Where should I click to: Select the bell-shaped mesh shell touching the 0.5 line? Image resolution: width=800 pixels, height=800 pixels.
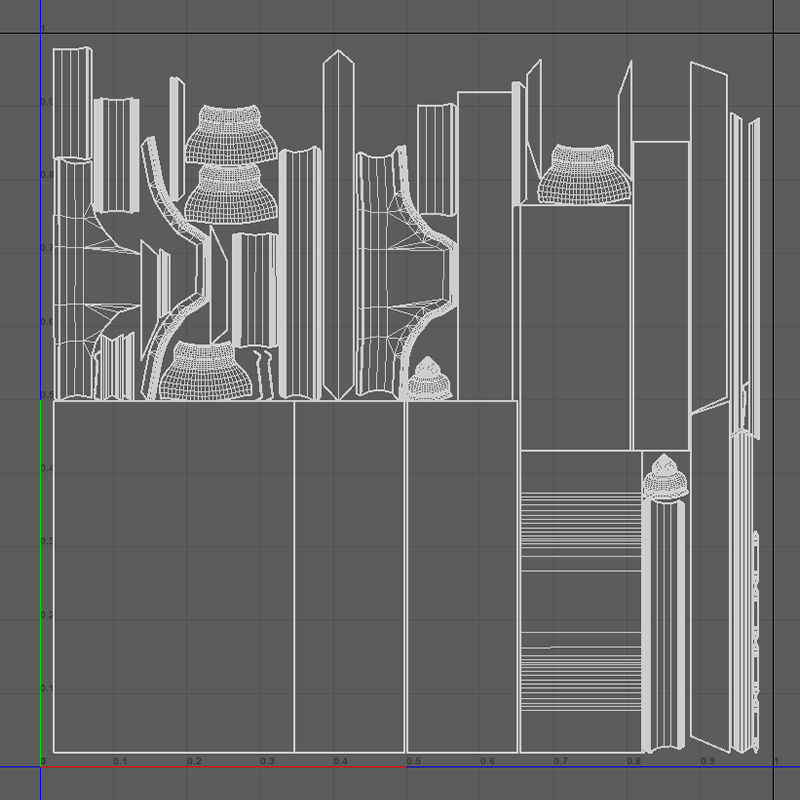pos(205,370)
